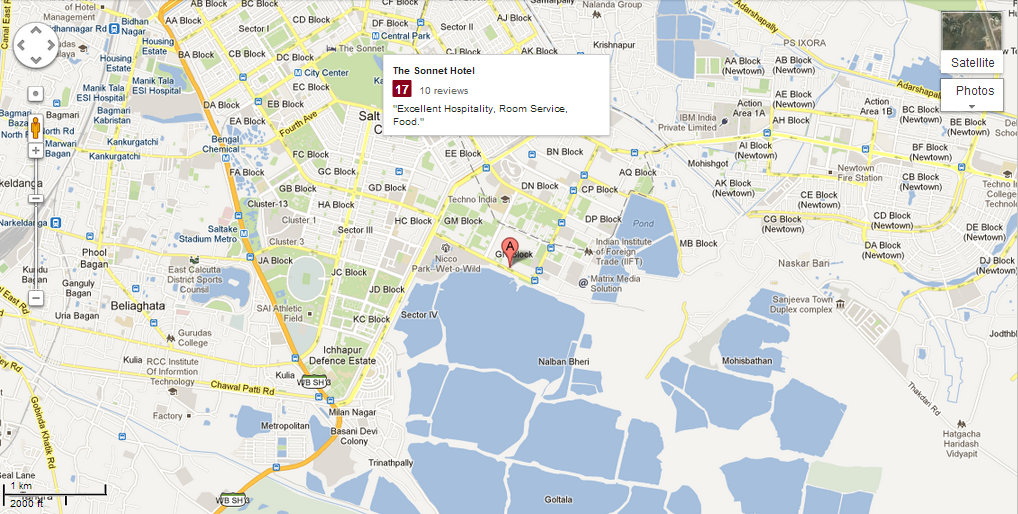This screenshot has height=514, width=1018.
Task: Zoom in with the plus button
Action: point(36,151)
